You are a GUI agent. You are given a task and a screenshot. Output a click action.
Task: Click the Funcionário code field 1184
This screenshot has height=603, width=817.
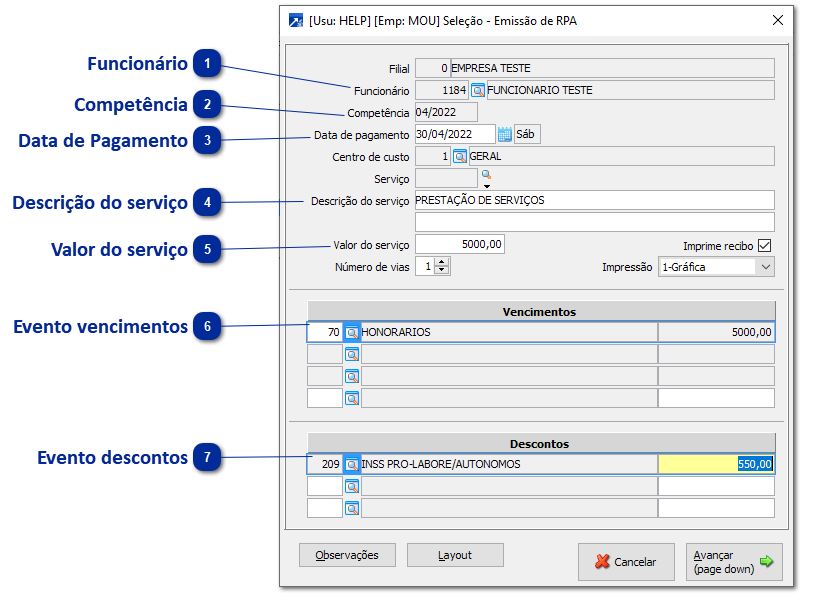click(442, 90)
